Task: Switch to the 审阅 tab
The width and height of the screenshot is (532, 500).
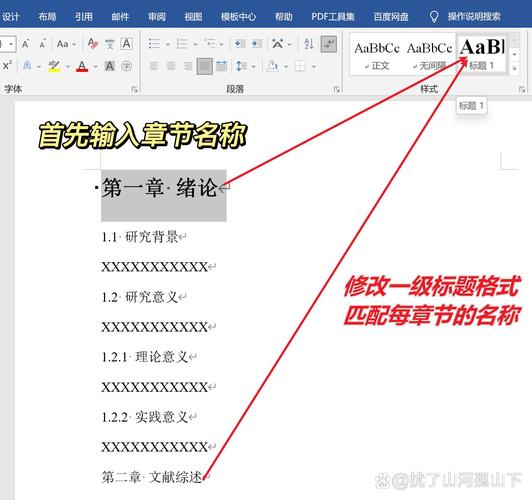Action: tap(157, 16)
